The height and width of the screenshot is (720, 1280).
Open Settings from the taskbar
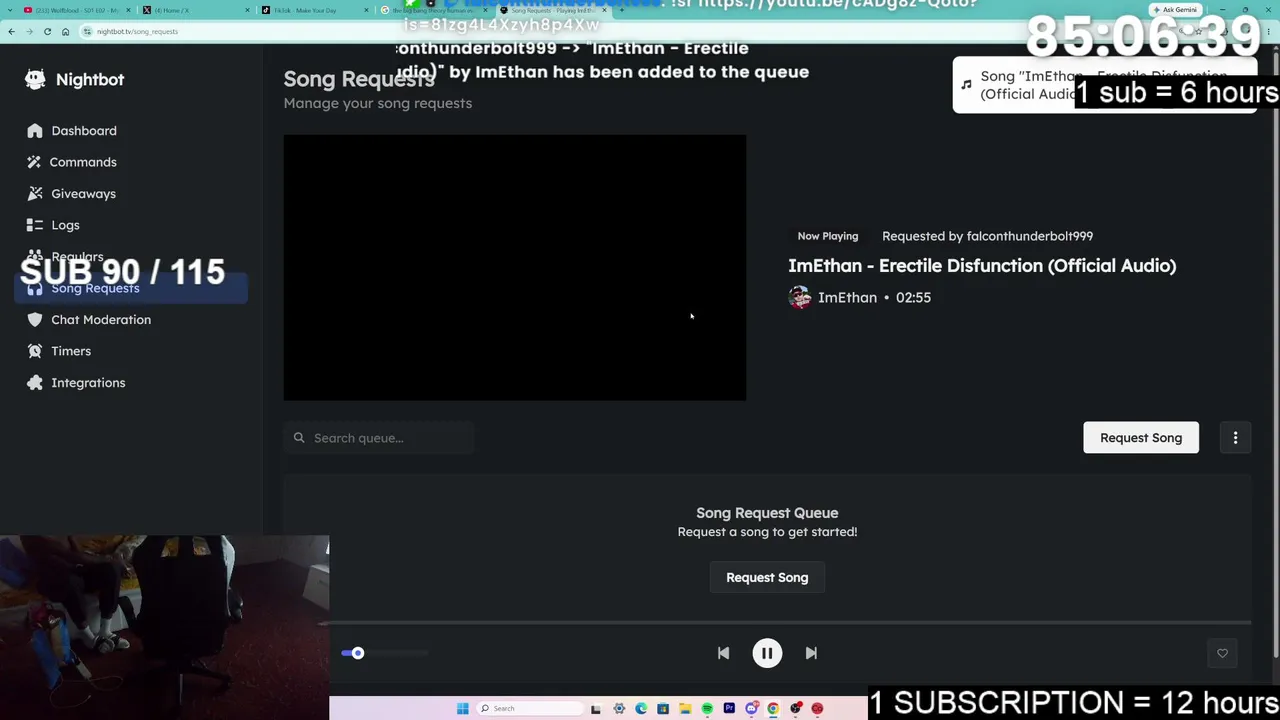619,709
